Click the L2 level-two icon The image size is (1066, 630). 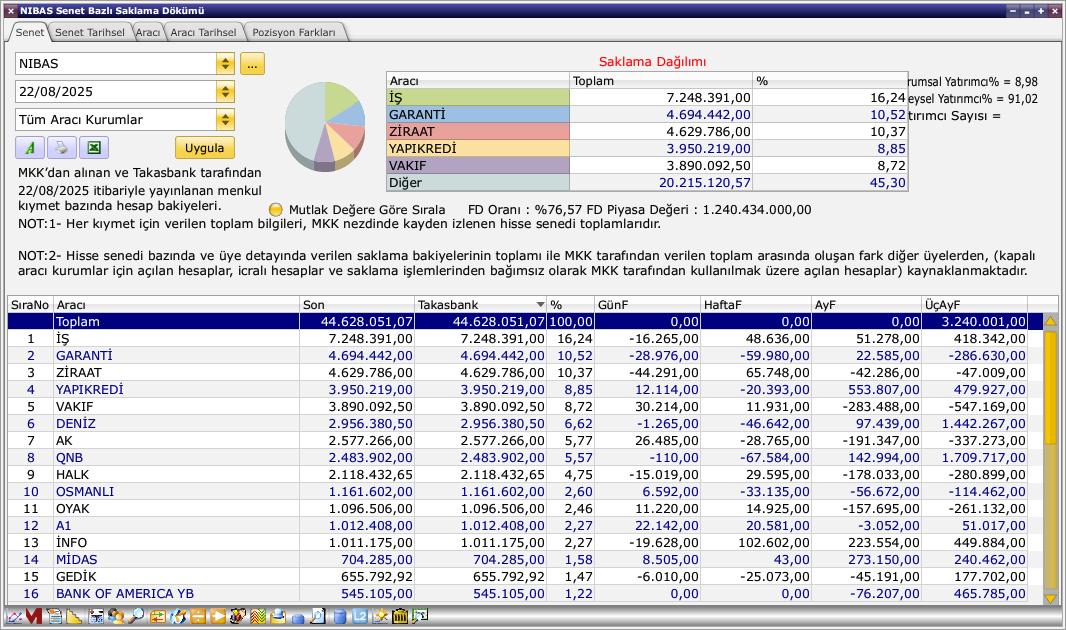click(x=360, y=616)
